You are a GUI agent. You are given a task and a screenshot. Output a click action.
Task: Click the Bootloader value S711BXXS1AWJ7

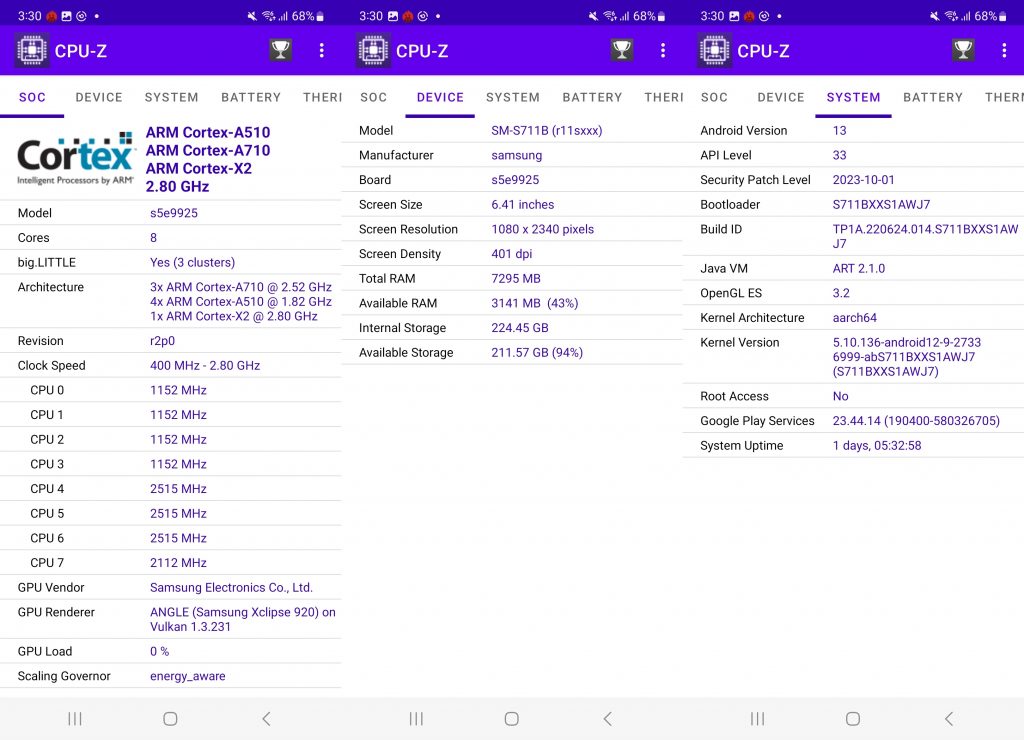tap(881, 204)
